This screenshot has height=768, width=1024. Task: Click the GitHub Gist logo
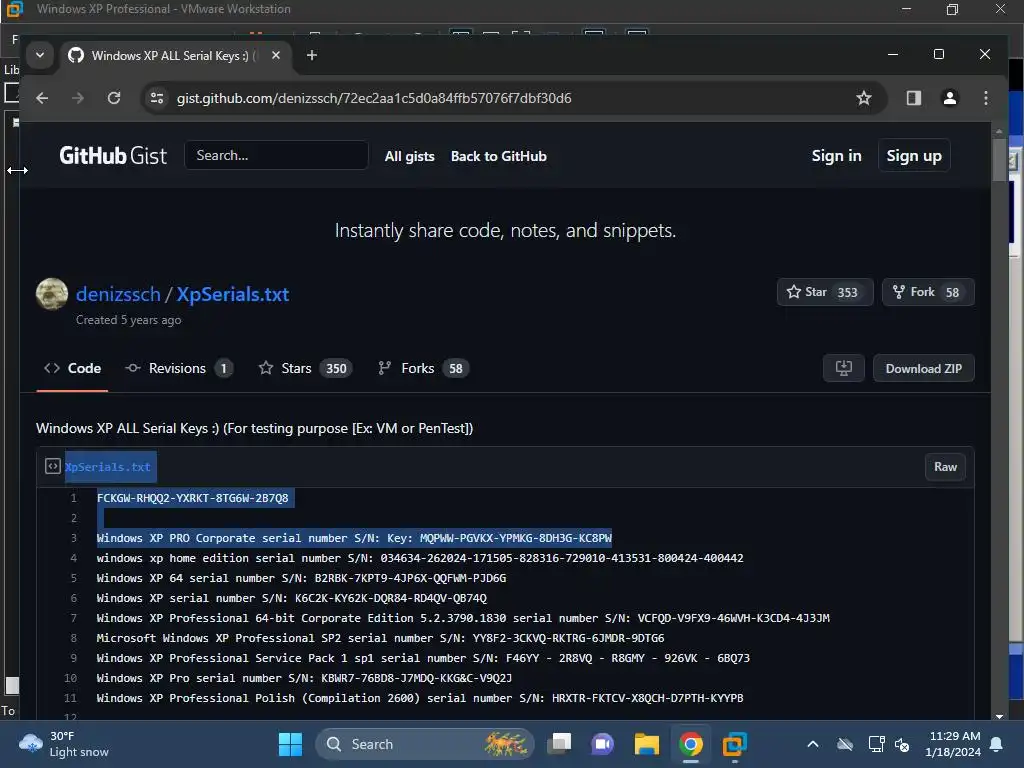(x=113, y=155)
